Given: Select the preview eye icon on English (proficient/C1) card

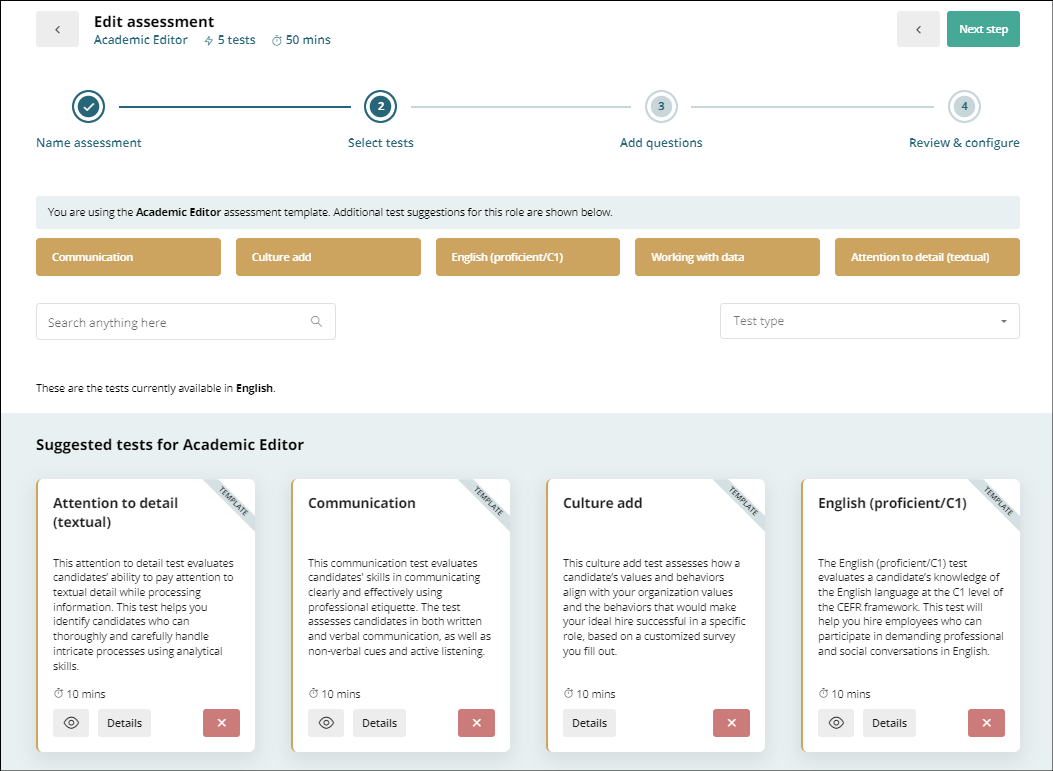Looking at the screenshot, I should point(836,722).
